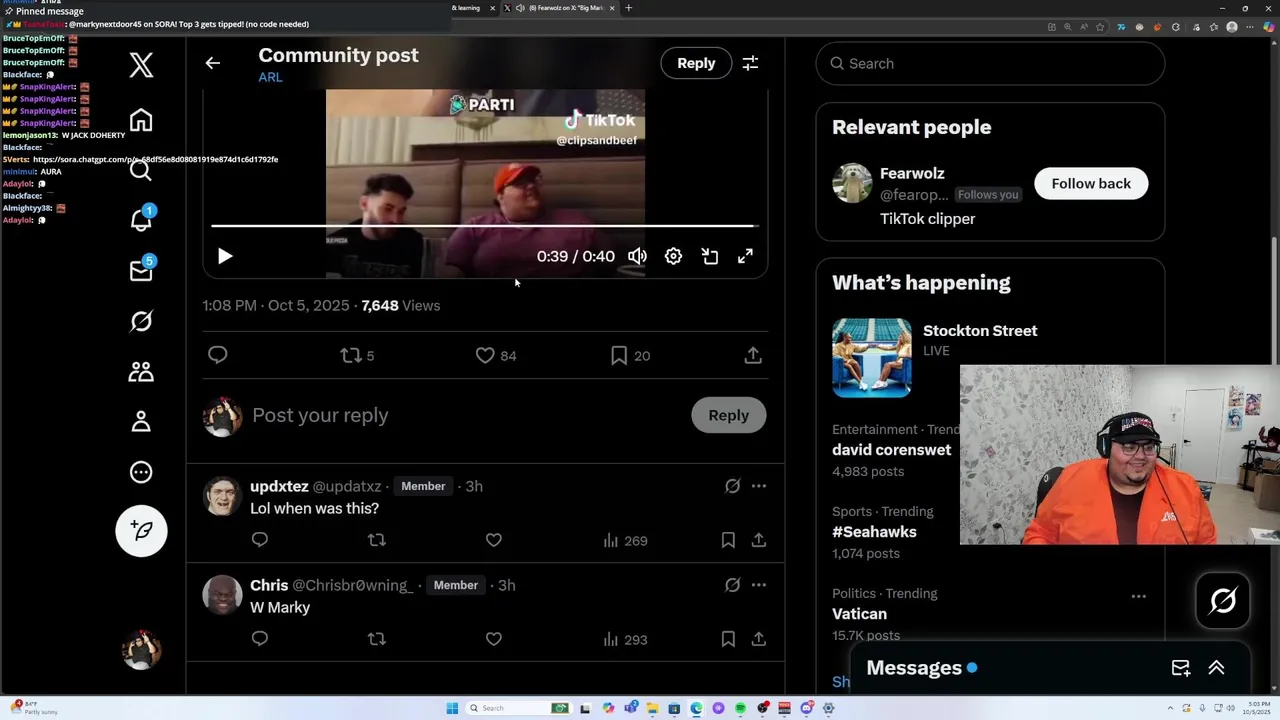The width and height of the screenshot is (1280, 720).
Task: Click the Reply button in the header
Action: pyautogui.click(x=696, y=63)
